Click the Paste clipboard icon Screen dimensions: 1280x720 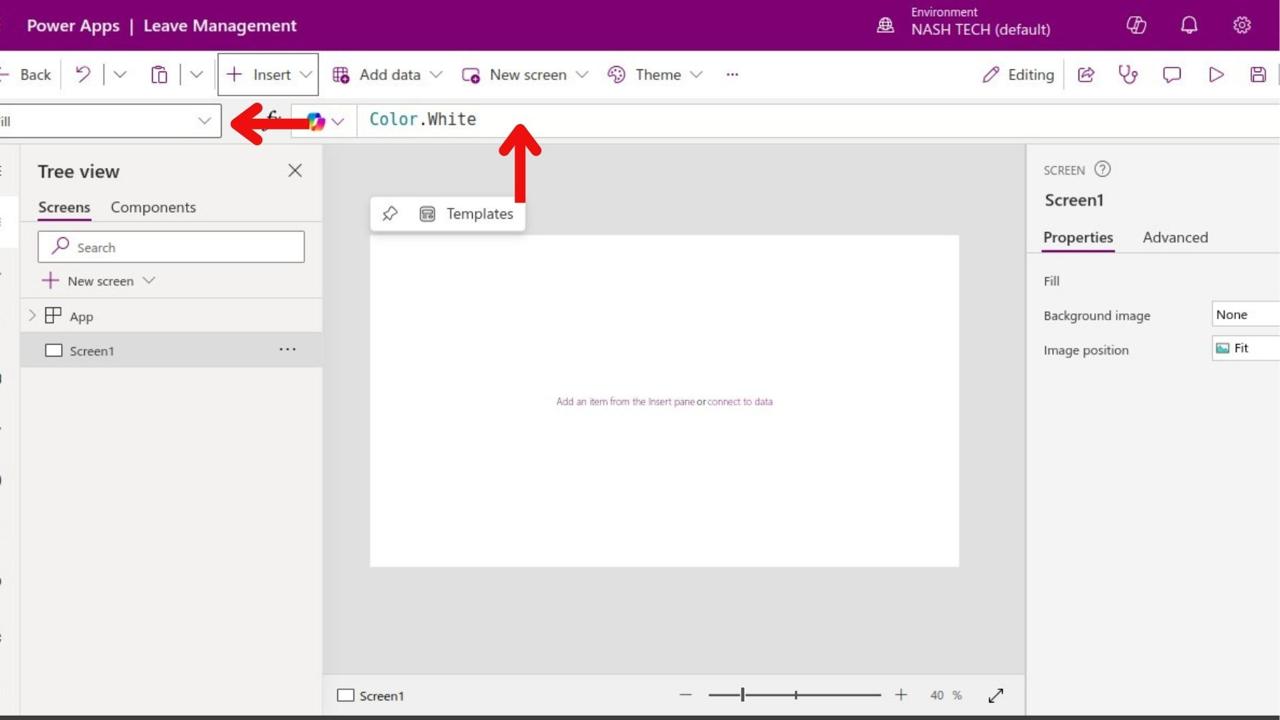pos(159,75)
